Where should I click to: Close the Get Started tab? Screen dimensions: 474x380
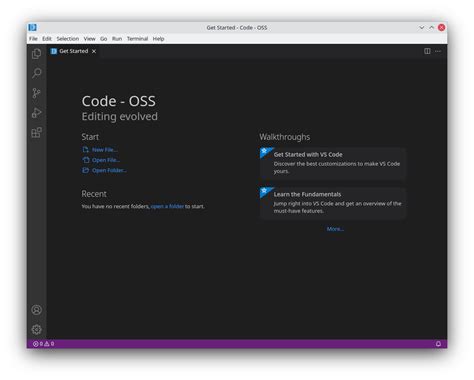(94, 51)
